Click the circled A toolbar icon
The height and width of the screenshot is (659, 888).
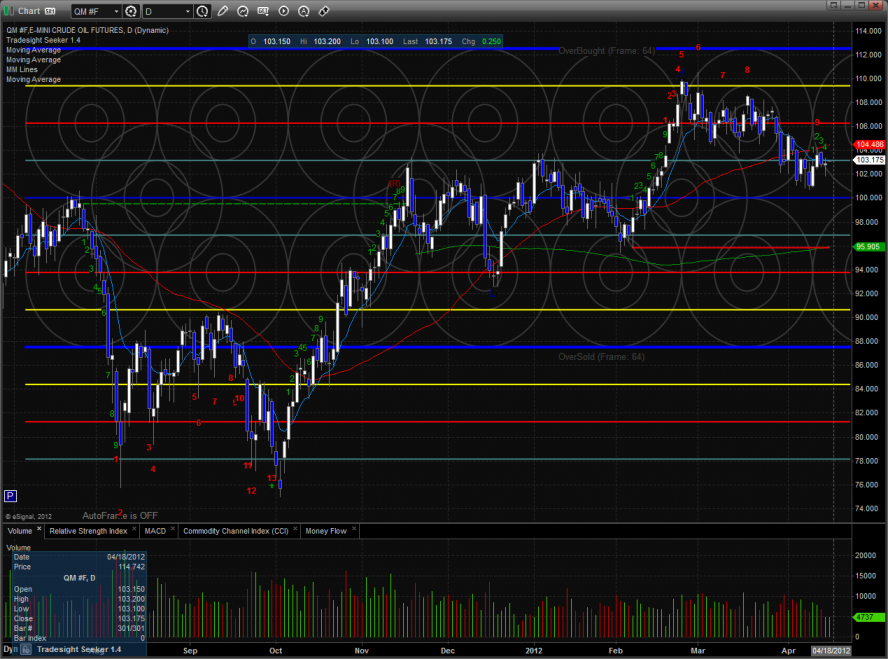click(x=304, y=12)
